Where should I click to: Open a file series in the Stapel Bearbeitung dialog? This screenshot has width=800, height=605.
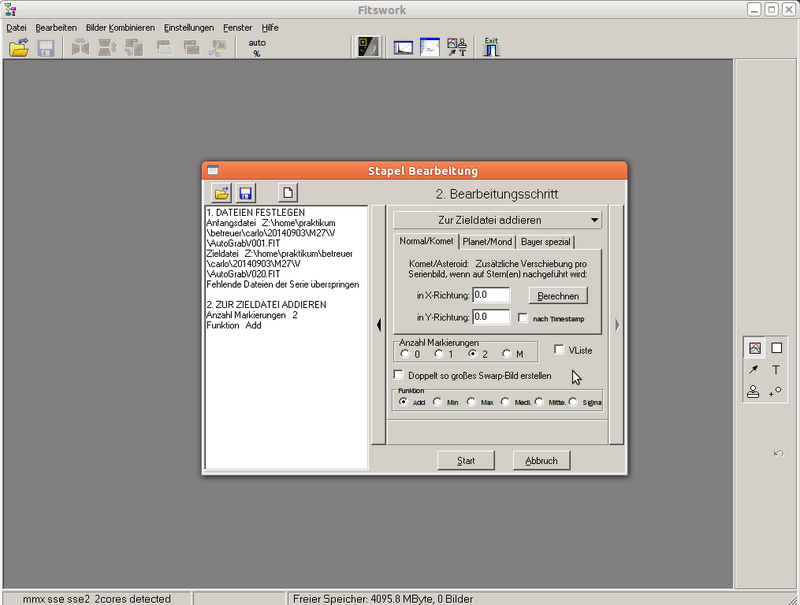220,192
